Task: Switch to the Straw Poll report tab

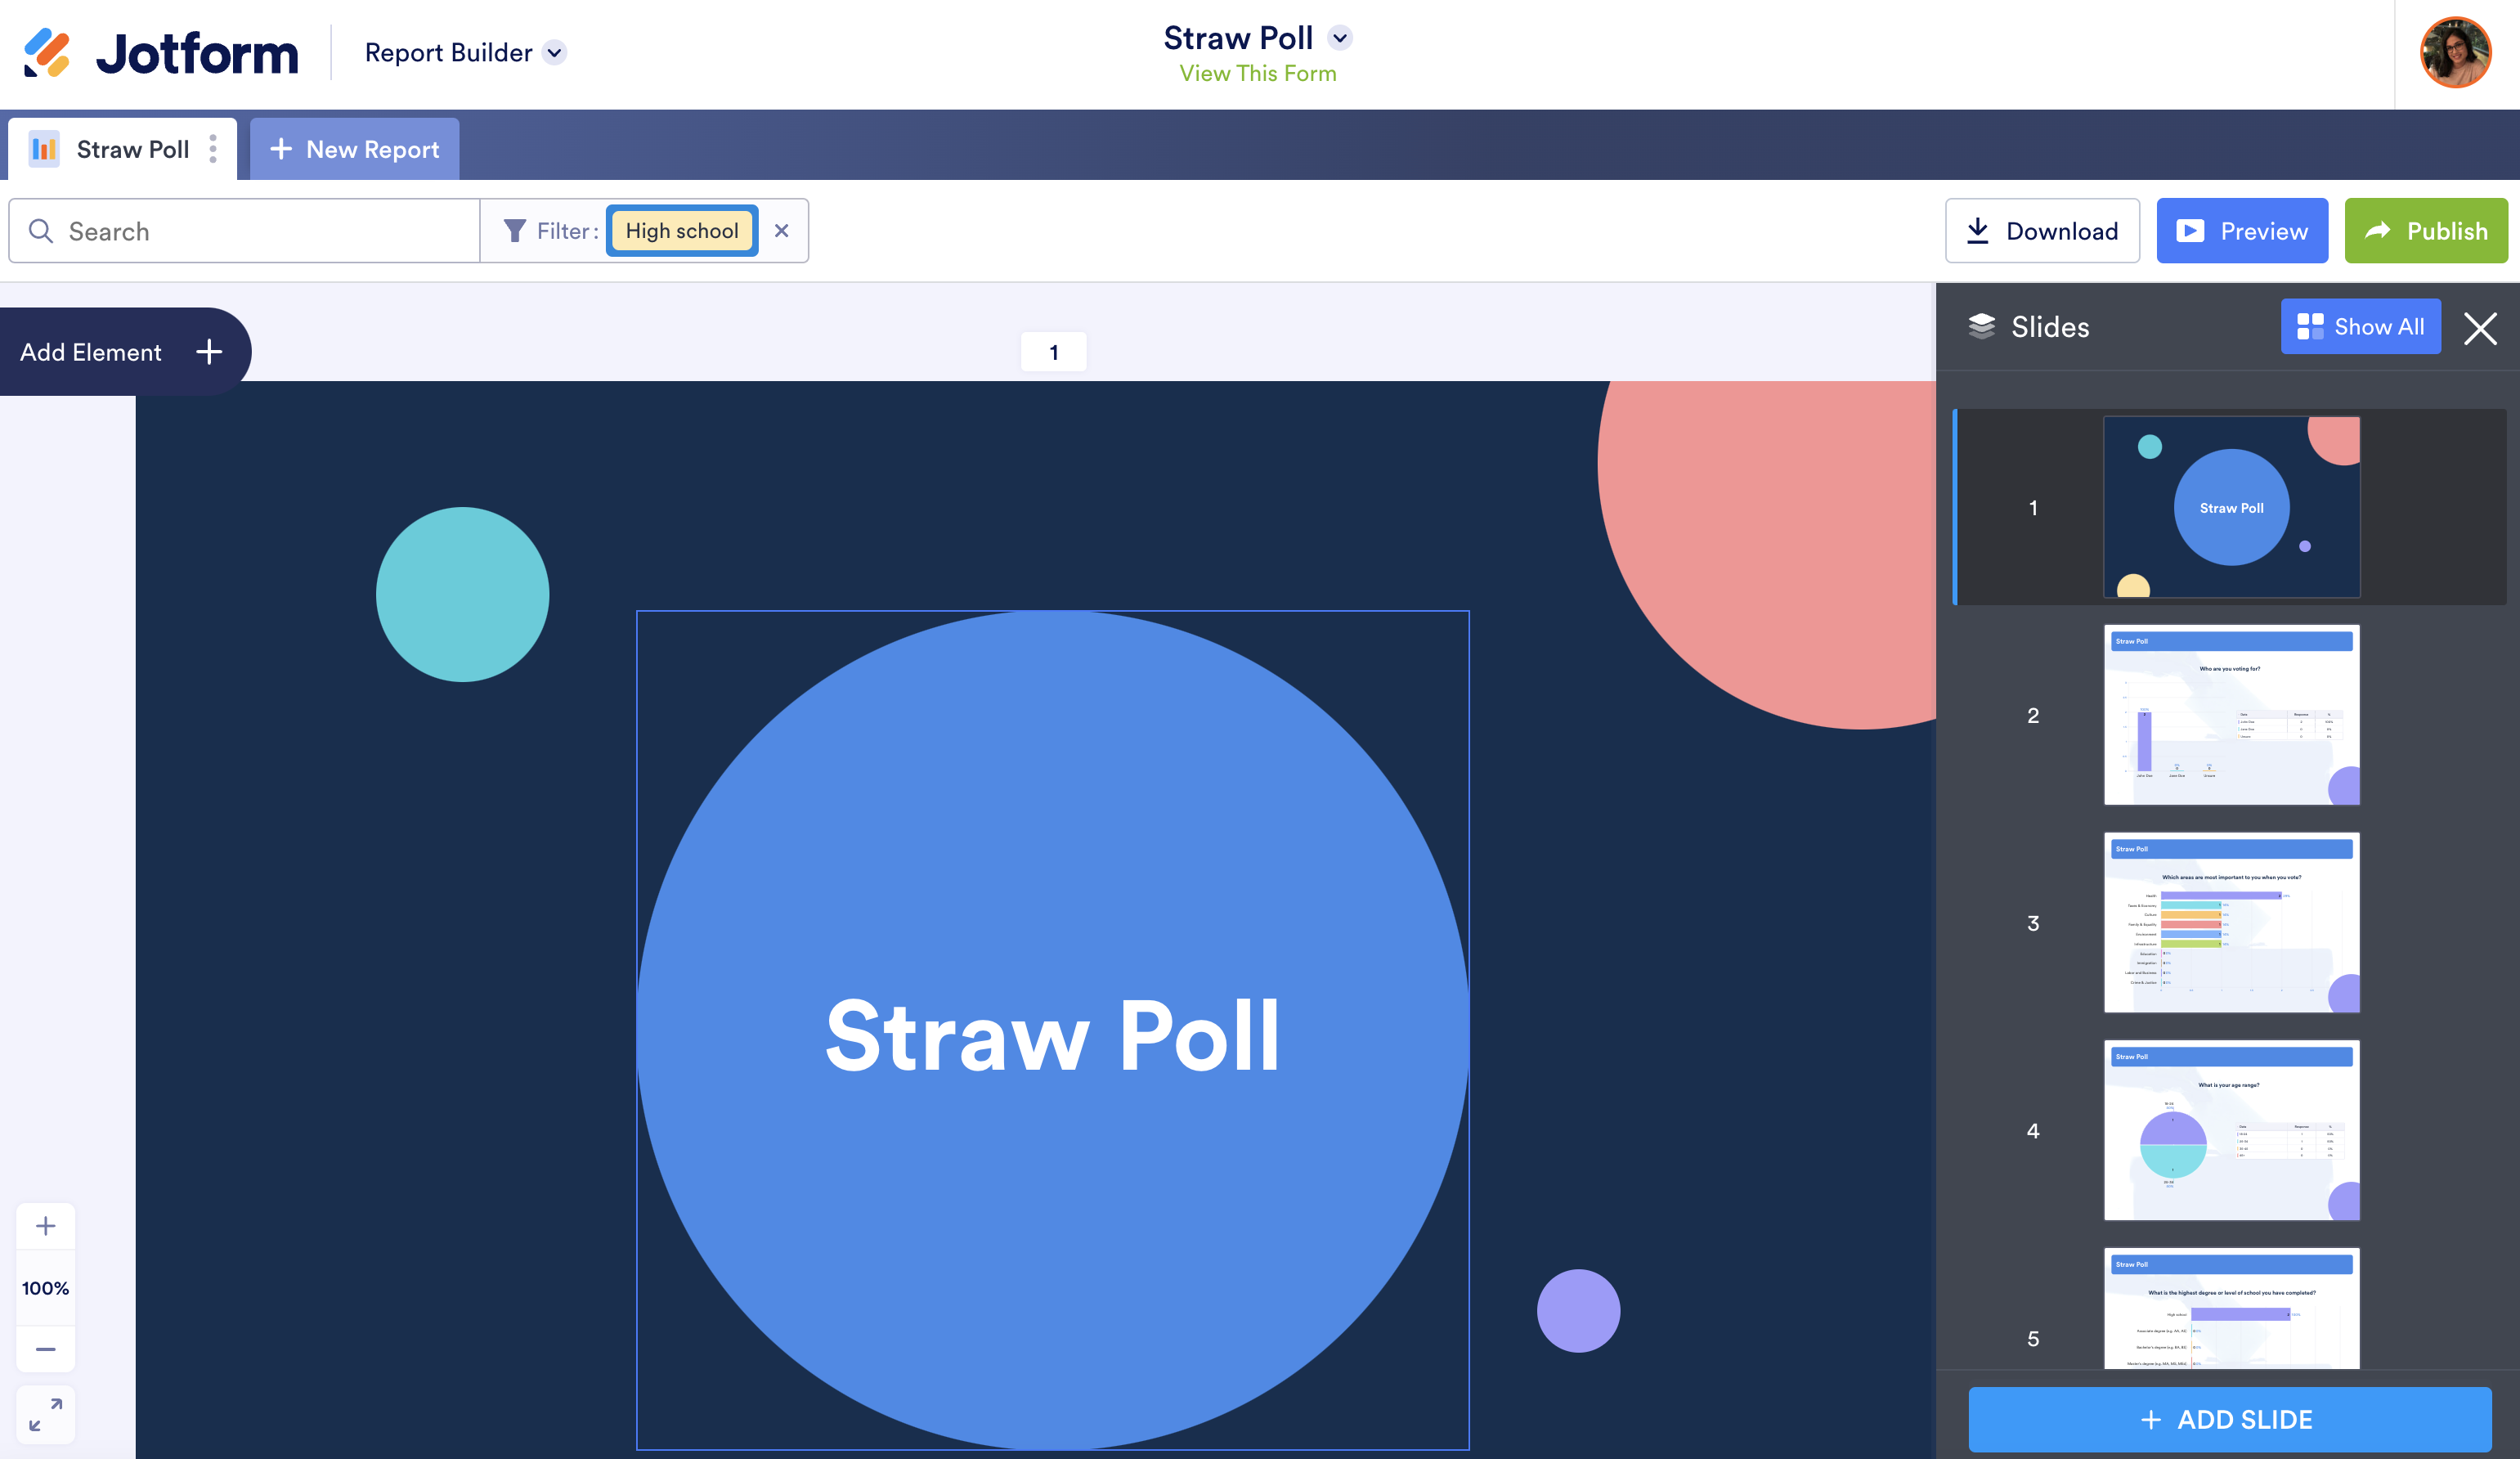Action: coord(132,149)
